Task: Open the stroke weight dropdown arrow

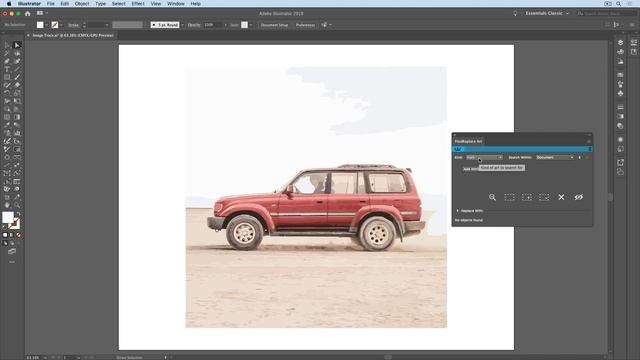Action: [107, 25]
